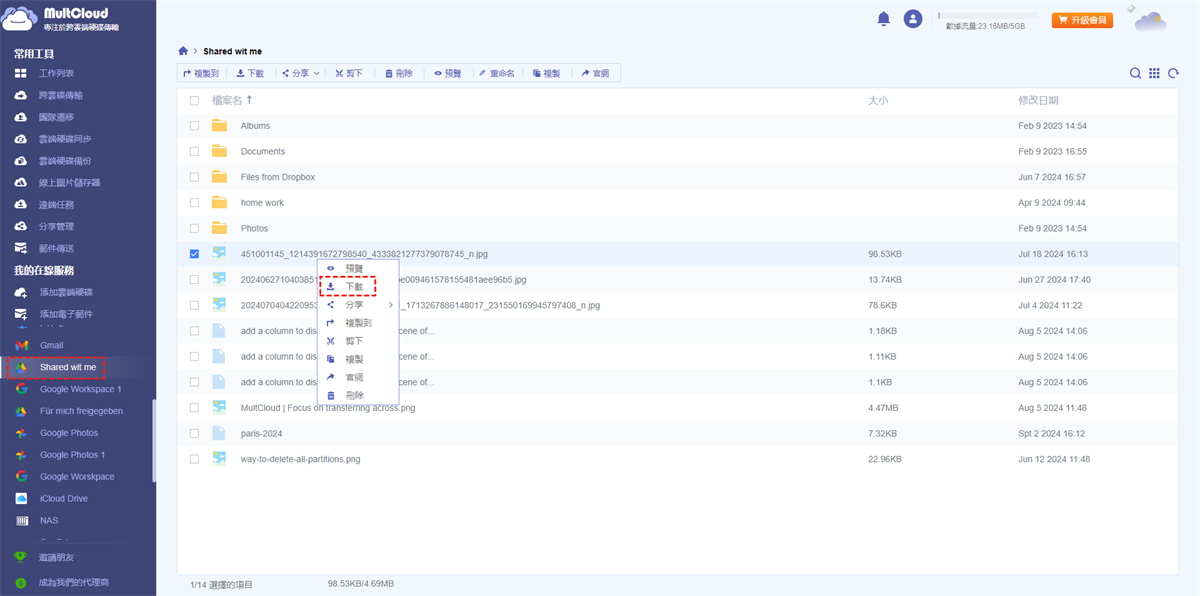
Task: Check the Albums folder checkbox
Action: [x=194, y=126]
